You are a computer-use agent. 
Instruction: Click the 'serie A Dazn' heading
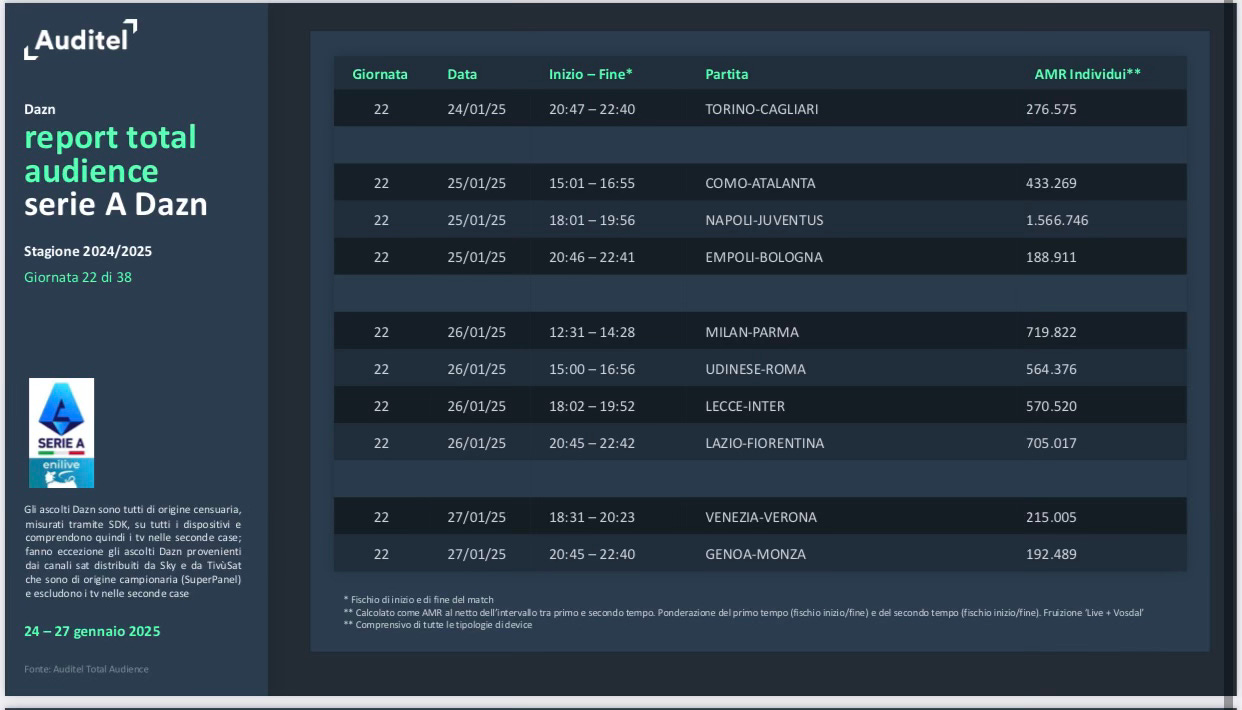click(116, 204)
